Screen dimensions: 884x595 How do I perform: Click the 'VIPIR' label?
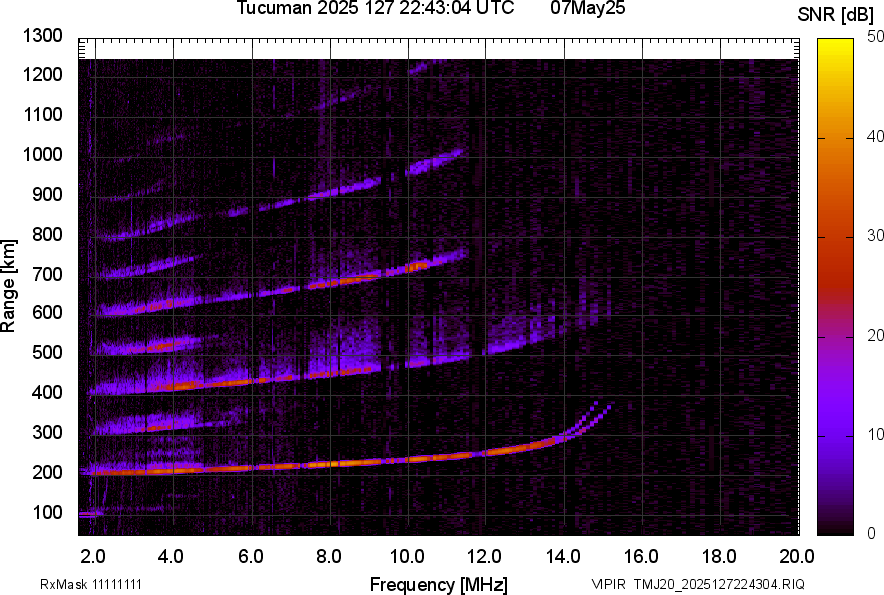click(608, 584)
